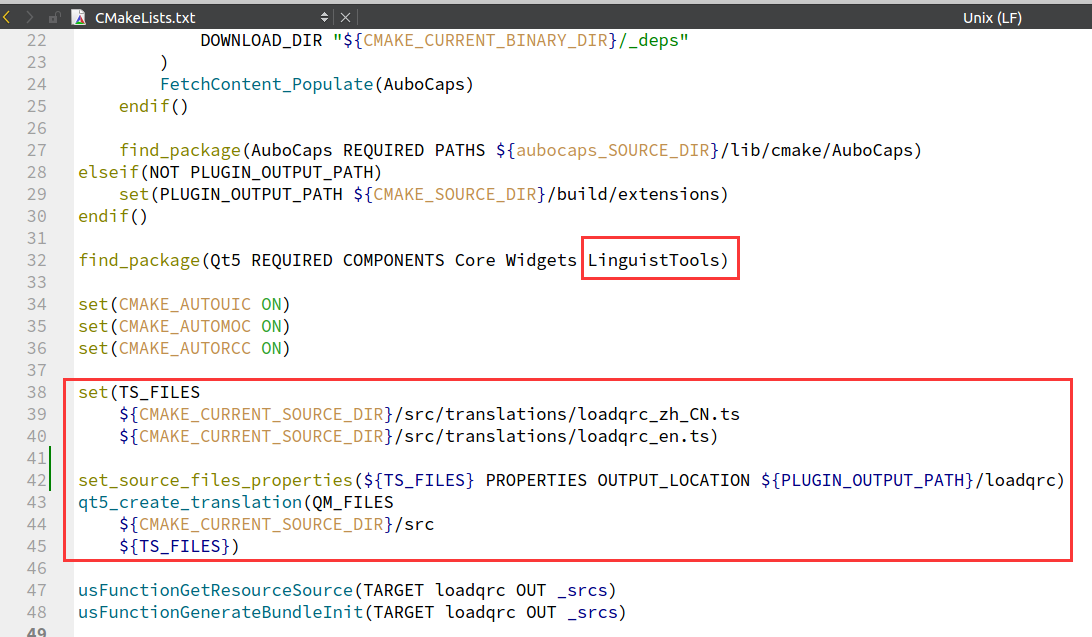This screenshot has width=1092, height=637.
Task: Go forward with the right arrow icon
Action: 29,17
